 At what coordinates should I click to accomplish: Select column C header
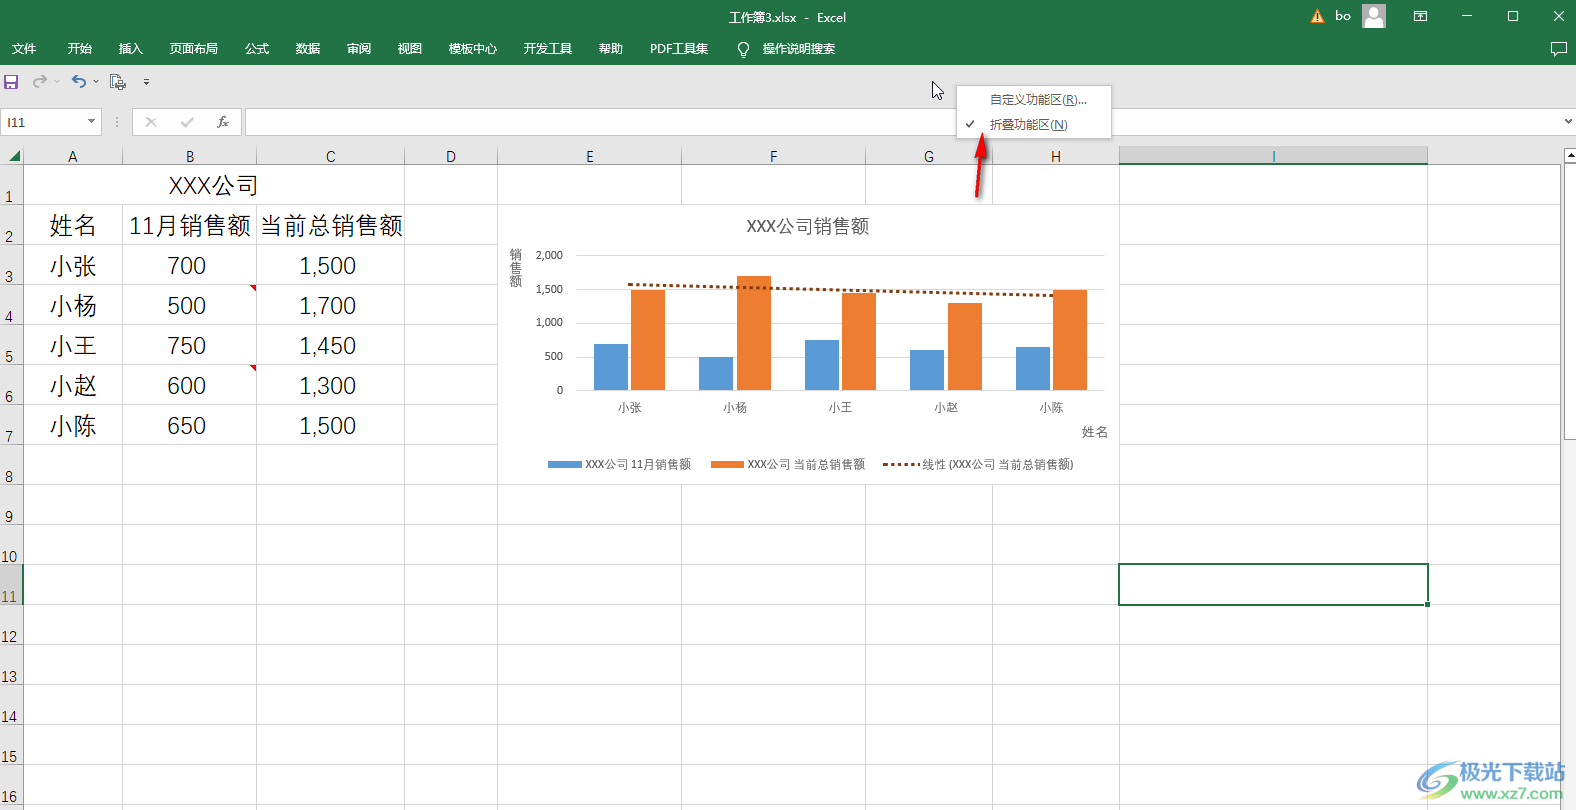point(331,156)
